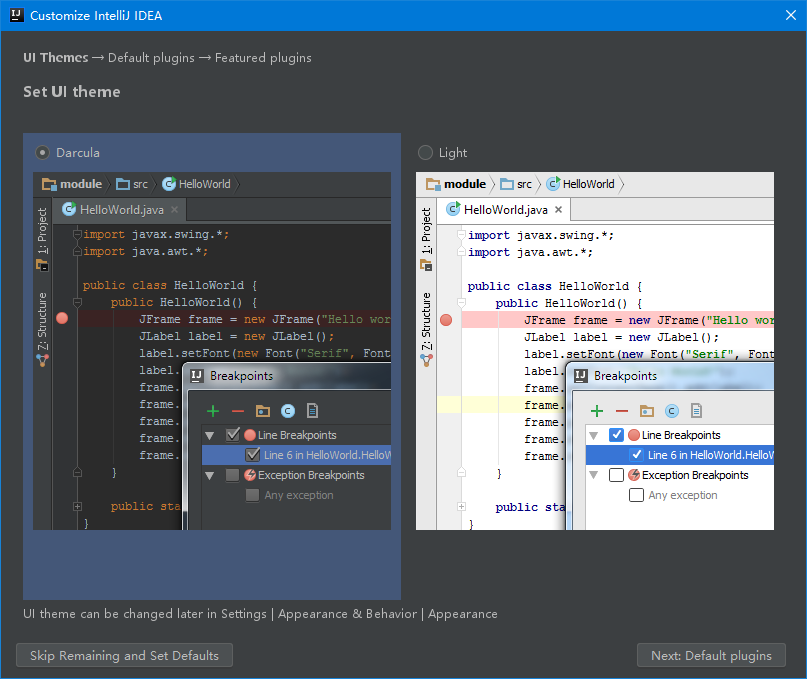
Task: Collapse Line Breakpoints tree in Light preview
Action: 594,435
